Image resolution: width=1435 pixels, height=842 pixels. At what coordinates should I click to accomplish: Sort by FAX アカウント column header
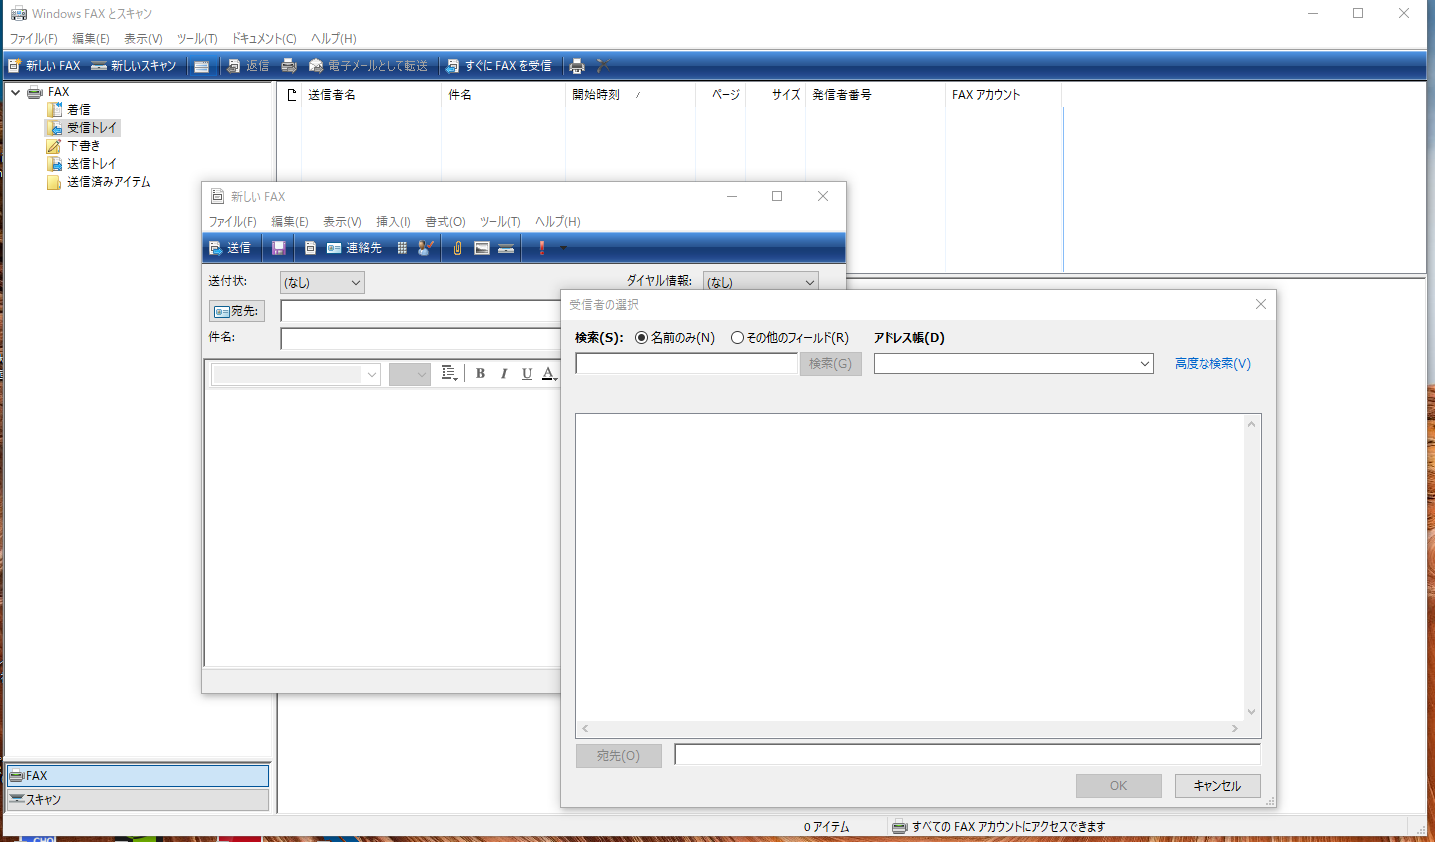pos(1003,95)
